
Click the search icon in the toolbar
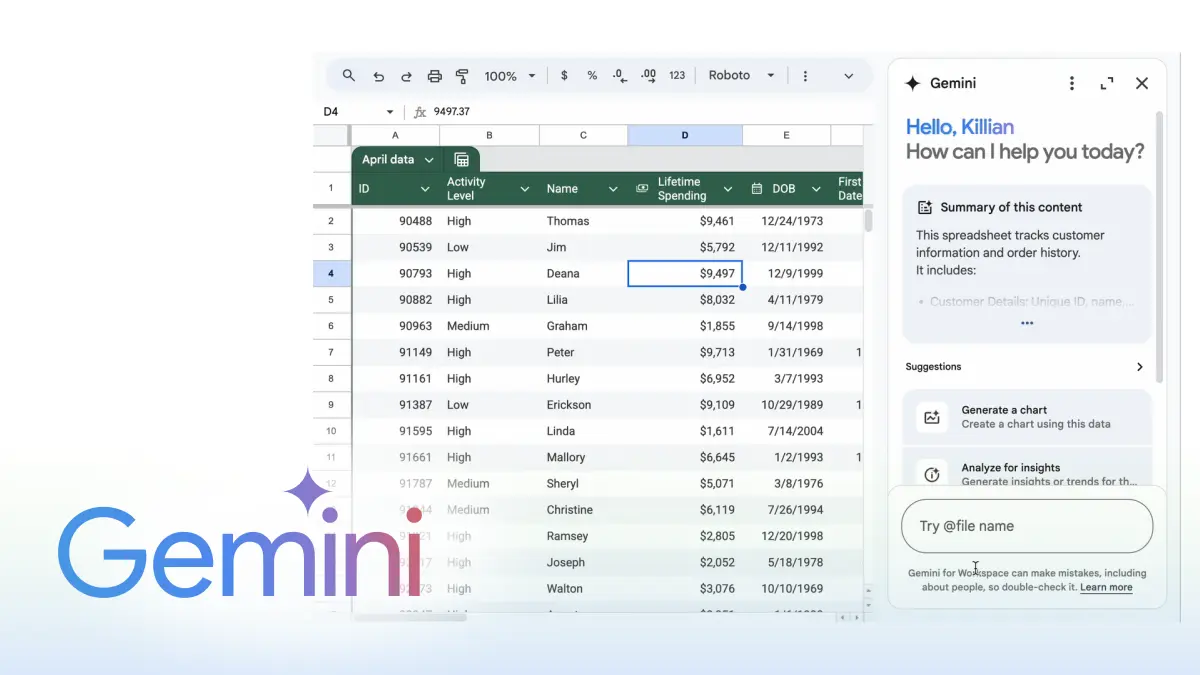[x=348, y=75]
